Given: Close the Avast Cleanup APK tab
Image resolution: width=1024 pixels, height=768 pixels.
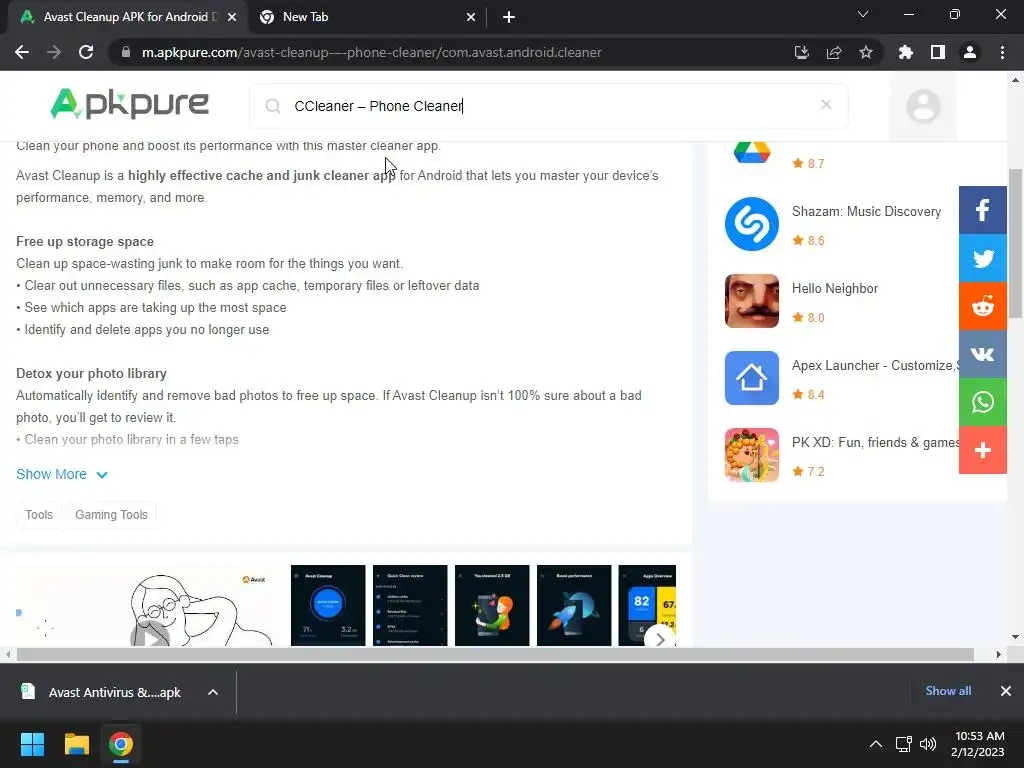Looking at the screenshot, I should click(232, 17).
